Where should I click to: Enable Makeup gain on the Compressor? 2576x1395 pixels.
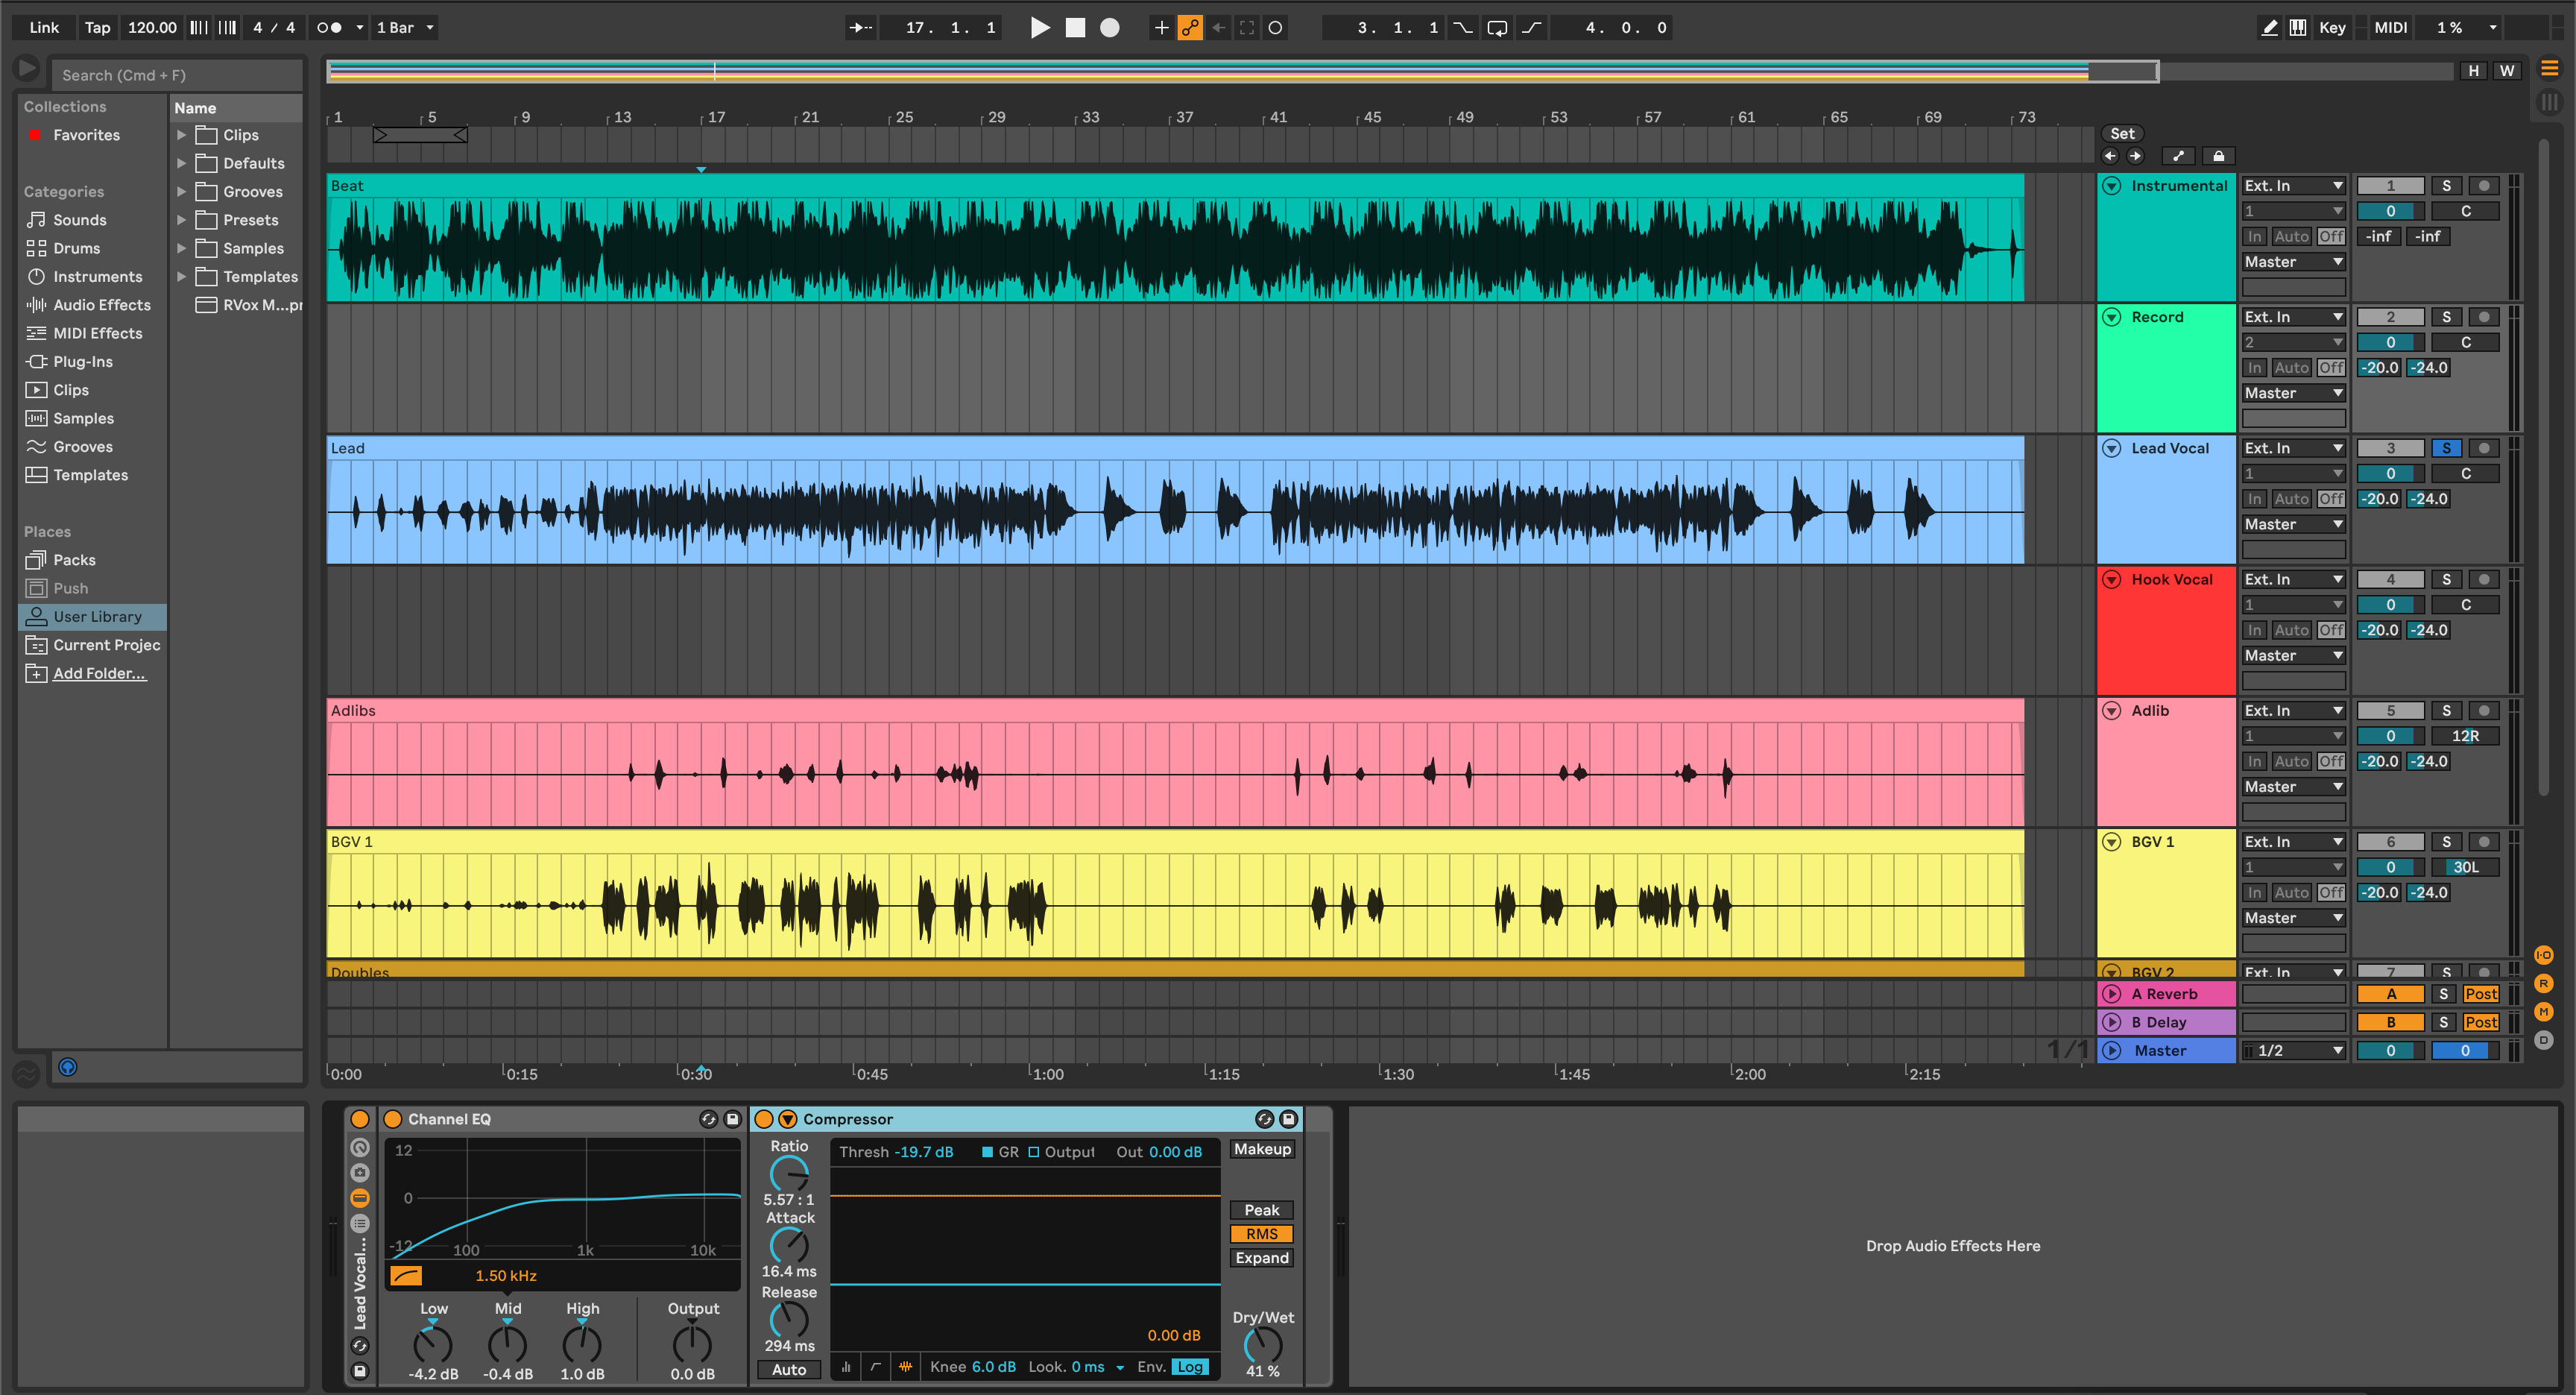(1261, 1149)
